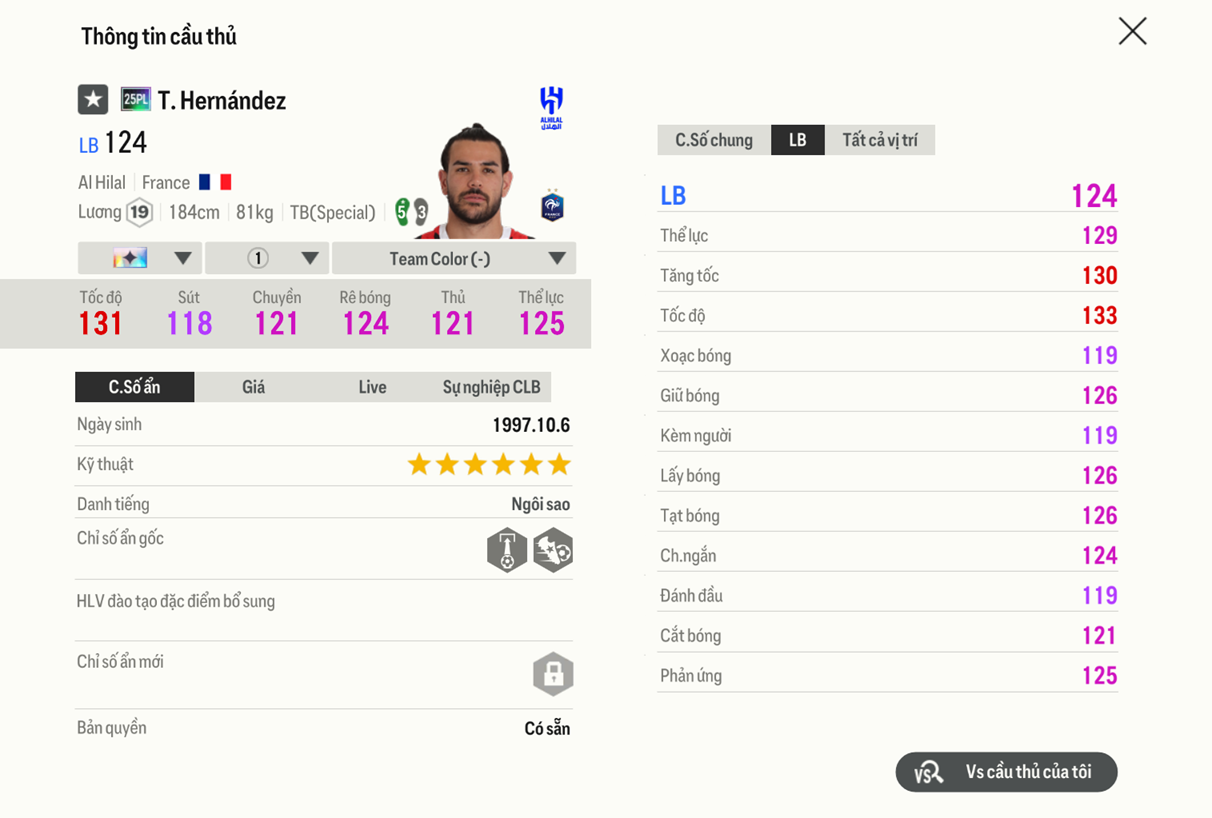Viewport: 1212px width, 818px height.
Task: Toggle the favorite star for T. Hernández
Action: tap(92, 100)
